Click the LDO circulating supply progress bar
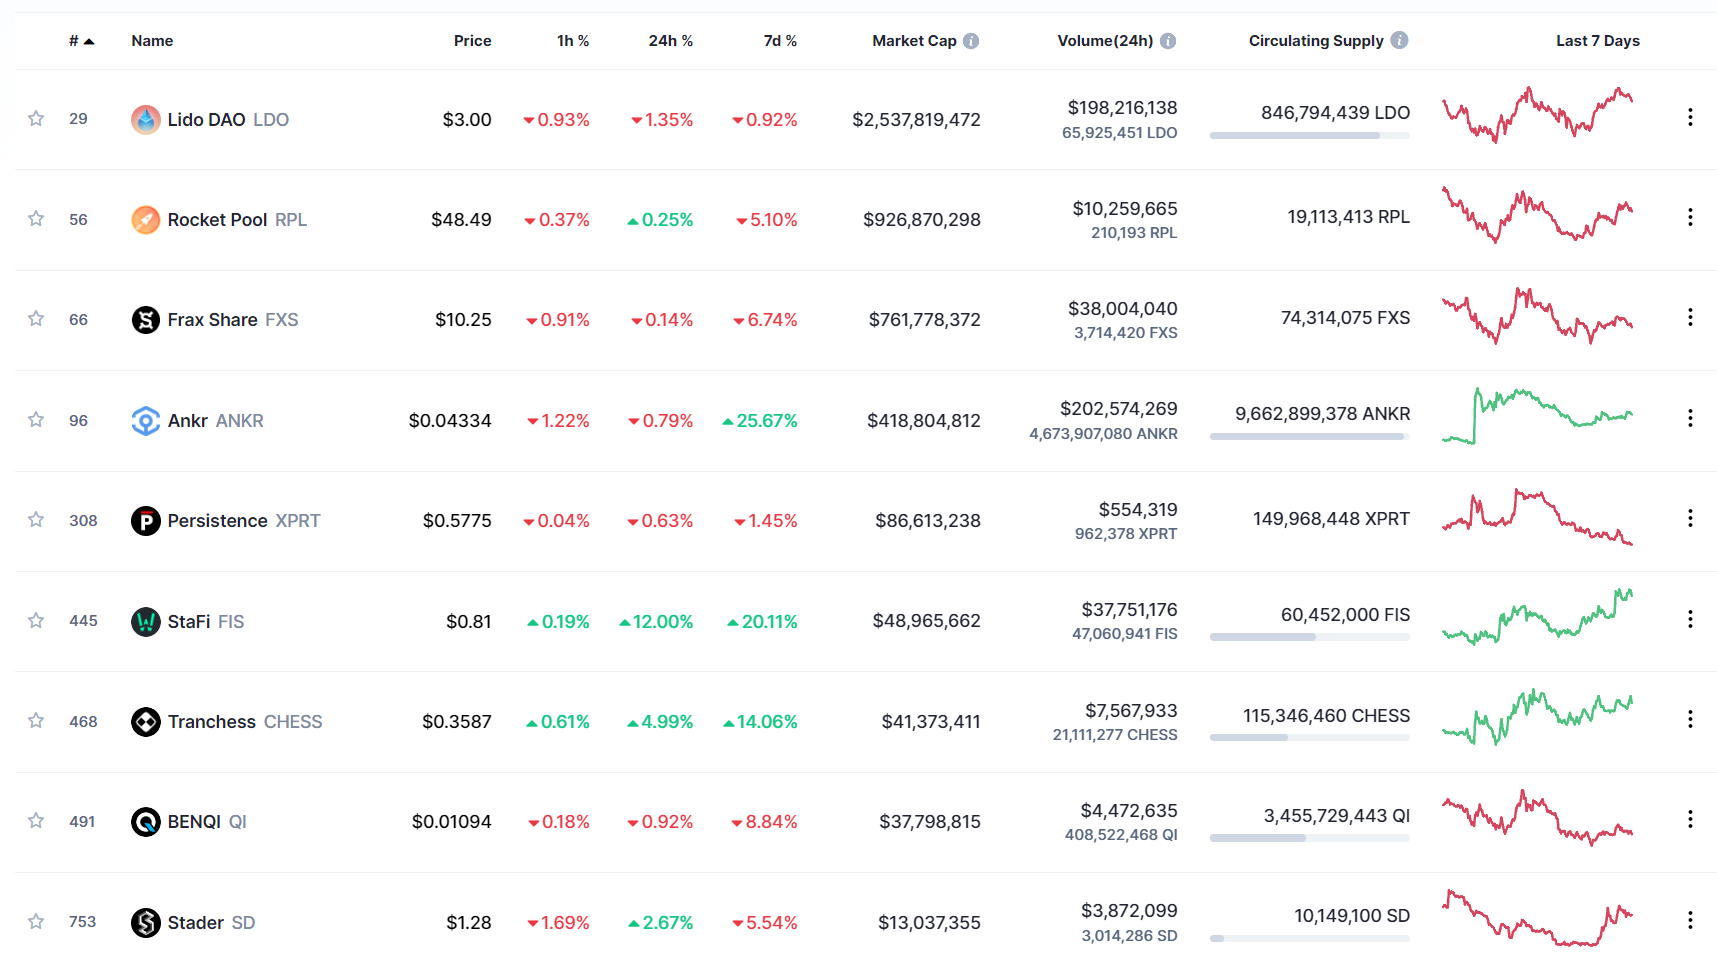Screen dimensions: 1717x963 click(x=1309, y=135)
